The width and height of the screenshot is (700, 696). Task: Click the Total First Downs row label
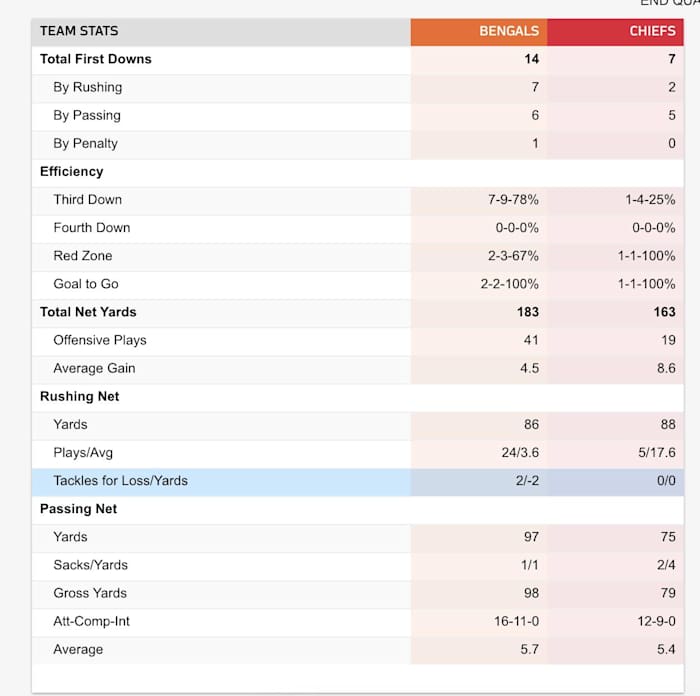click(x=96, y=59)
